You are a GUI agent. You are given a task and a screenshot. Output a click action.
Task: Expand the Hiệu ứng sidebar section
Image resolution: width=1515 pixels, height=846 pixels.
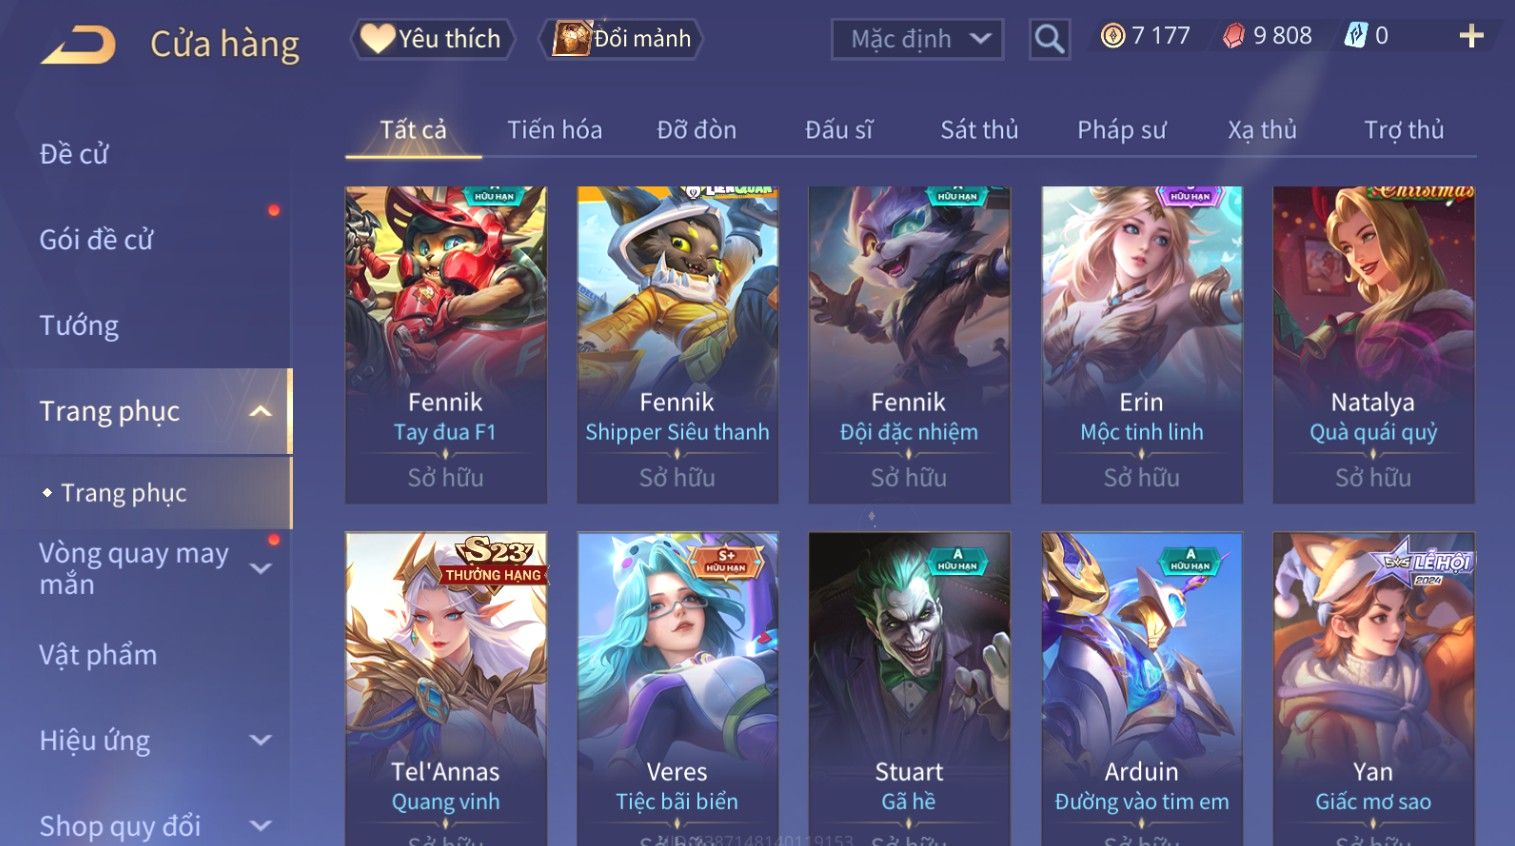pyautogui.click(x=260, y=740)
